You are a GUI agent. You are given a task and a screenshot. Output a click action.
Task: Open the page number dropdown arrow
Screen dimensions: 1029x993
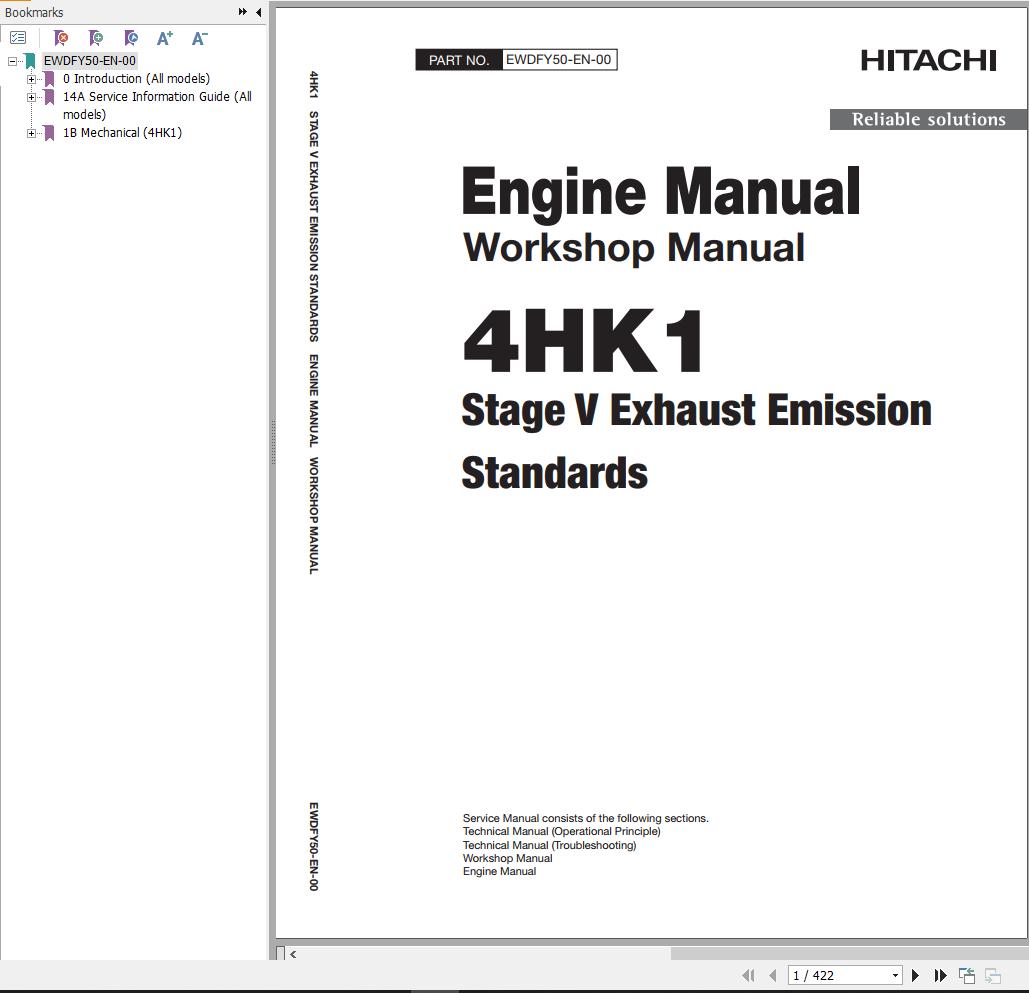(895, 975)
